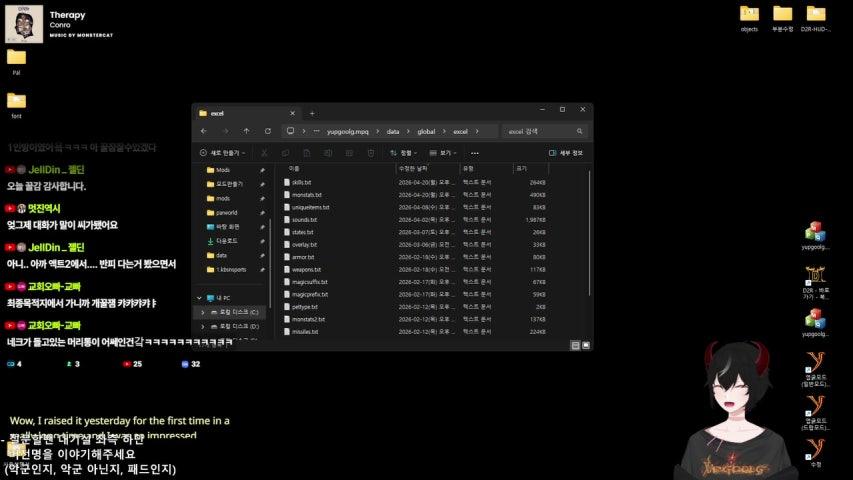The width and height of the screenshot is (853, 480).
Task: Click the excel 검색 search field
Action: [x=543, y=131]
